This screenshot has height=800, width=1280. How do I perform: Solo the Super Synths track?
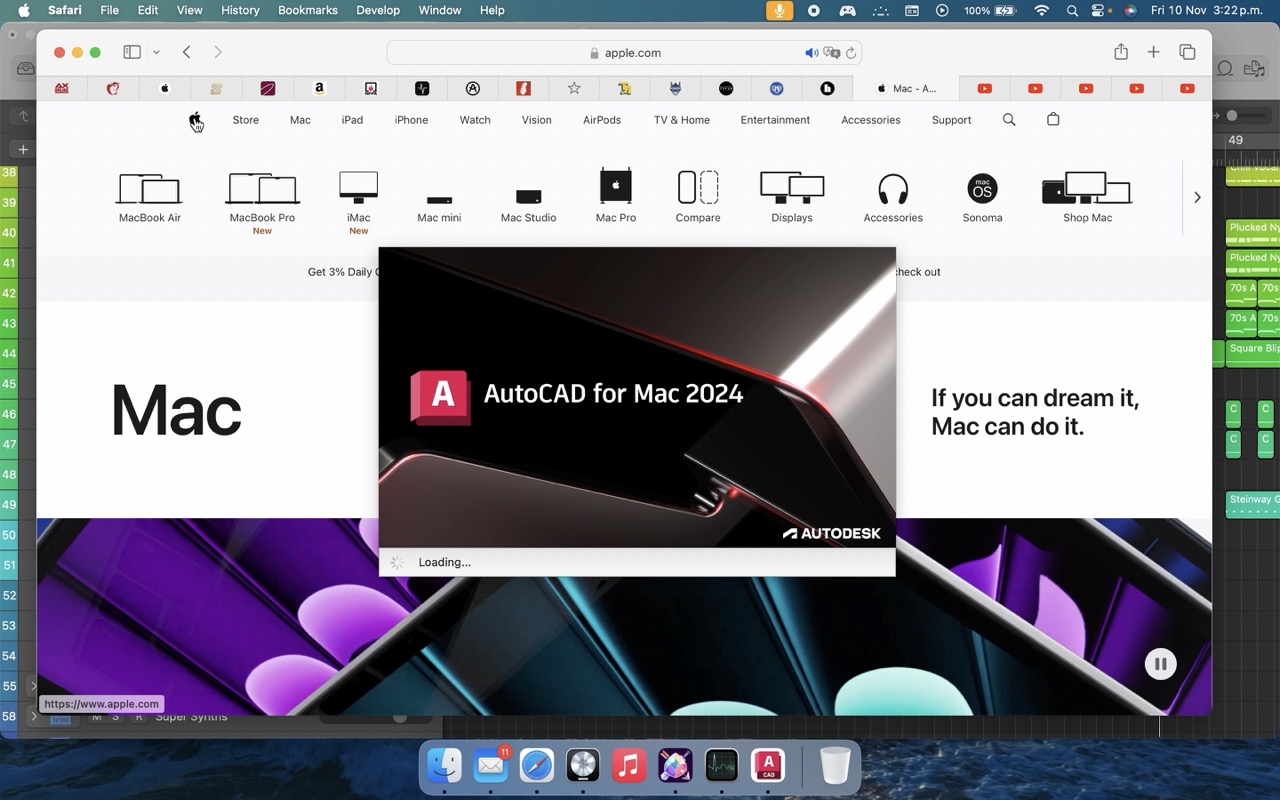118,717
